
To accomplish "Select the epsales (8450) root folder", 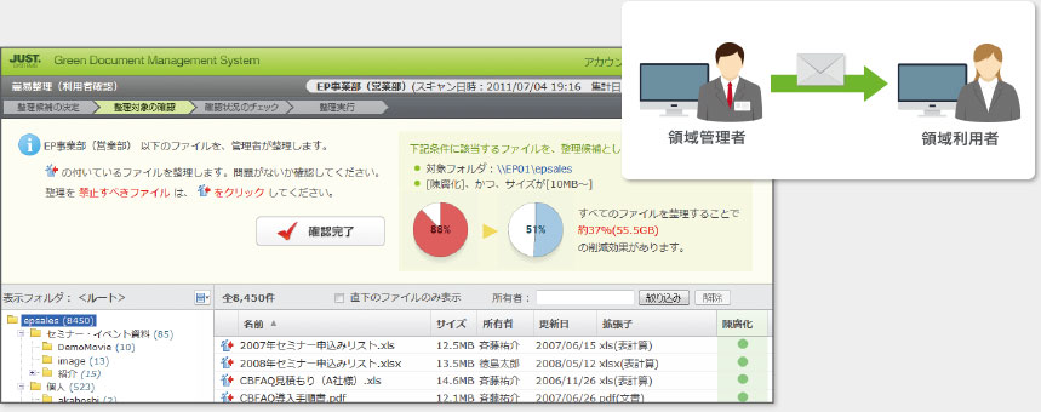I will click(x=59, y=320).
